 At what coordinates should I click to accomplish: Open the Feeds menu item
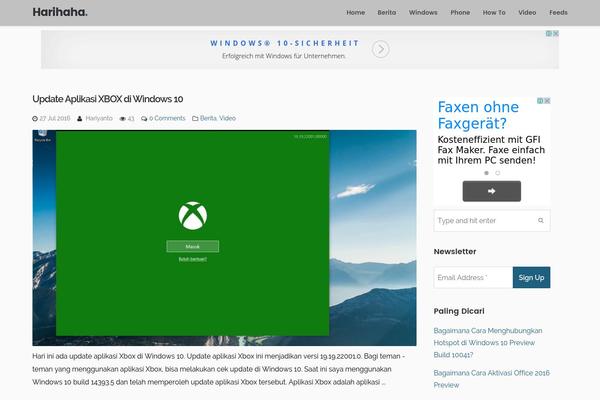pos(558,13)
